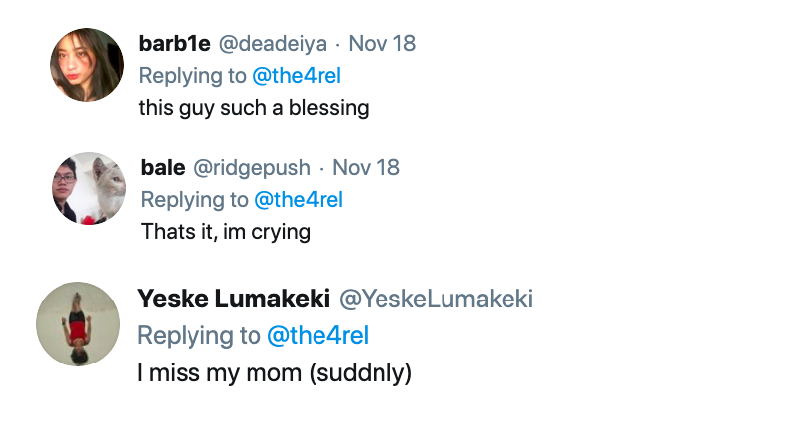Open bale's profile avatar
The height and width of the screenshot is (425, 800).
[x=89, y=189]
